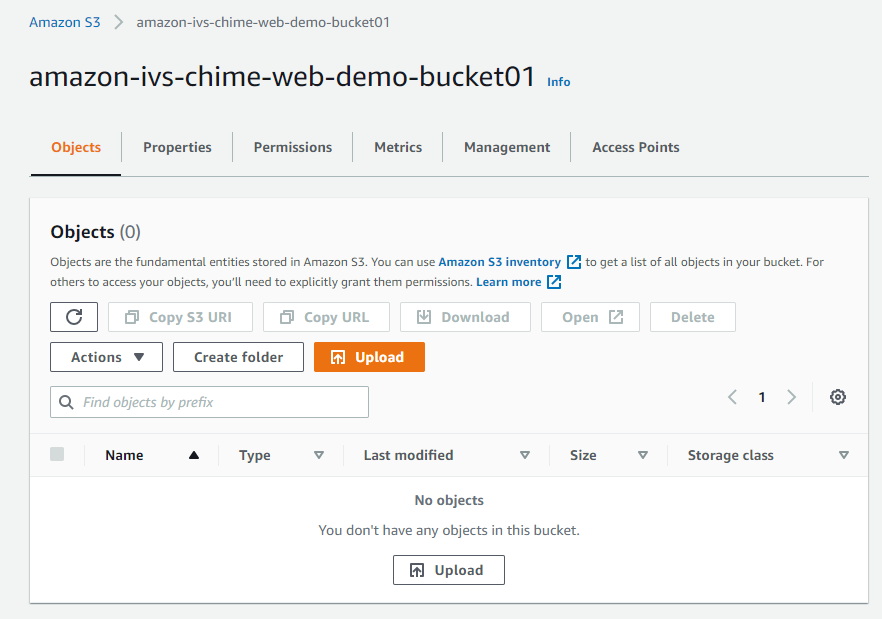882x619 pixels.
Task: Click breadcrumb text amazon-ivs-chime-web-demo-bucket01
Action: coord(263,23)
